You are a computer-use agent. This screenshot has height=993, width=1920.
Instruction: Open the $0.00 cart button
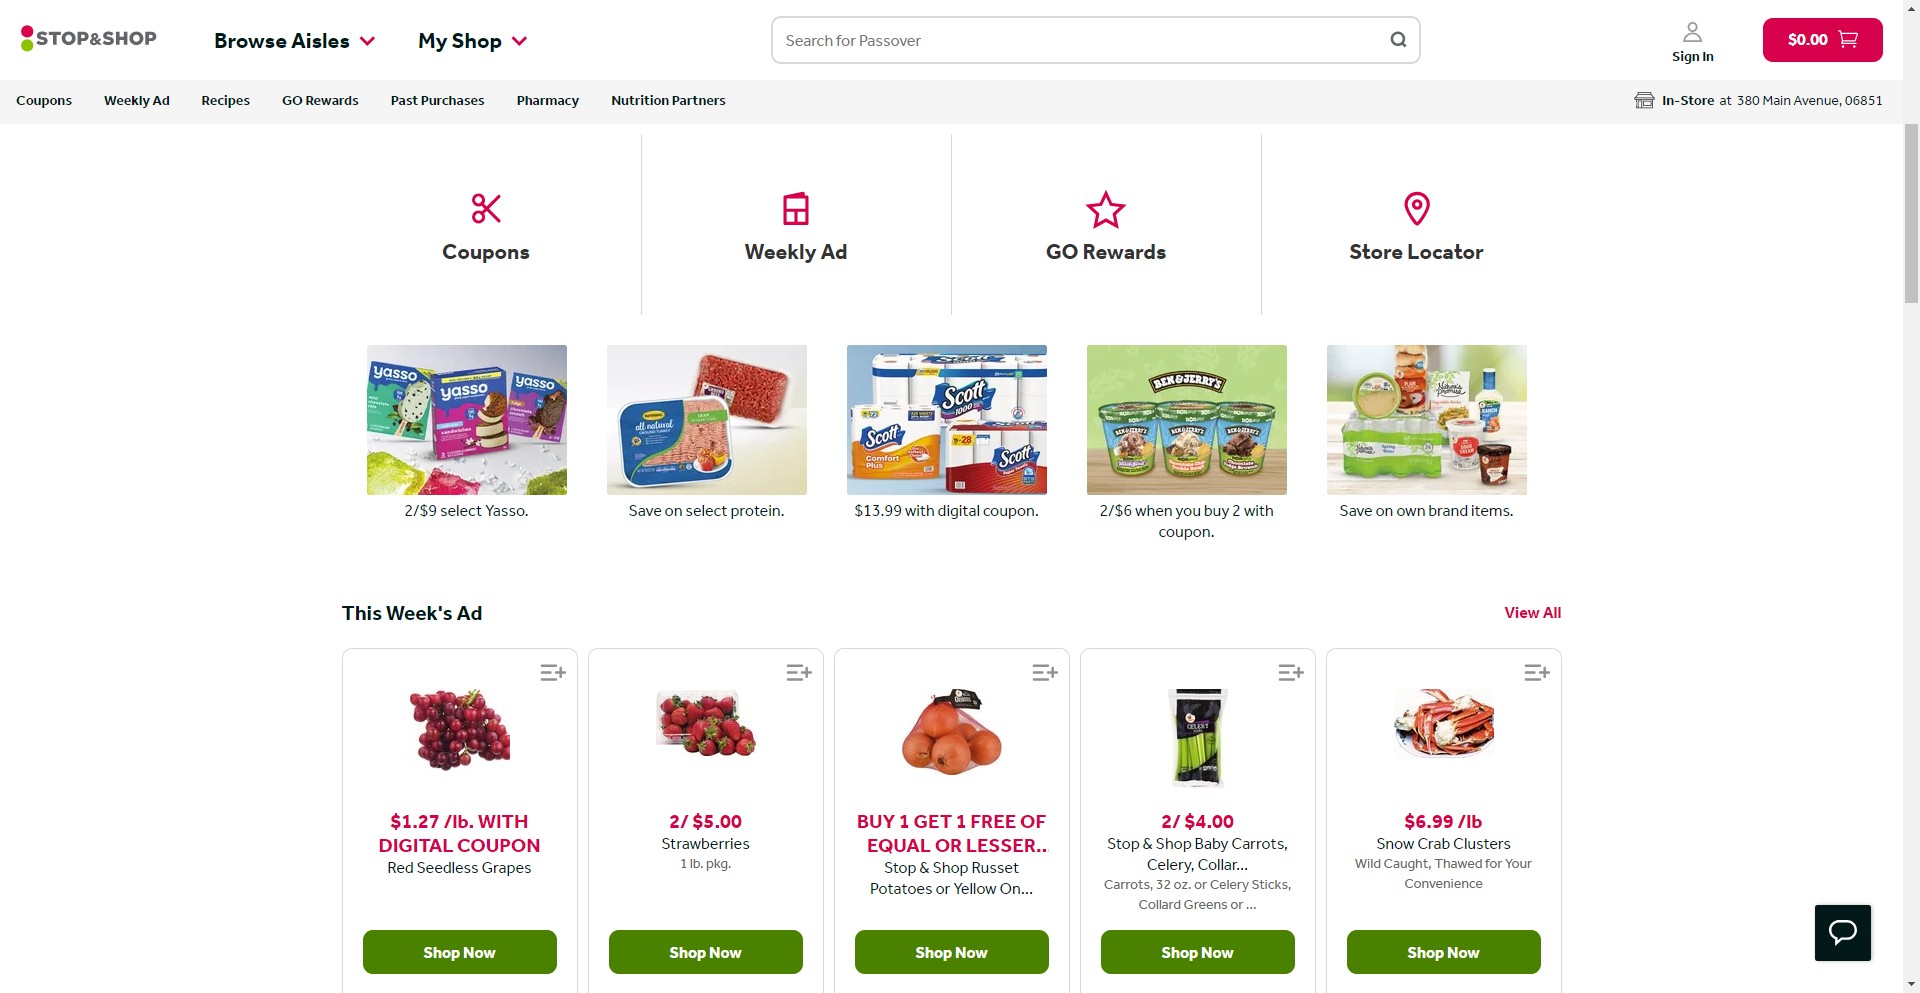coord(1822,40)
